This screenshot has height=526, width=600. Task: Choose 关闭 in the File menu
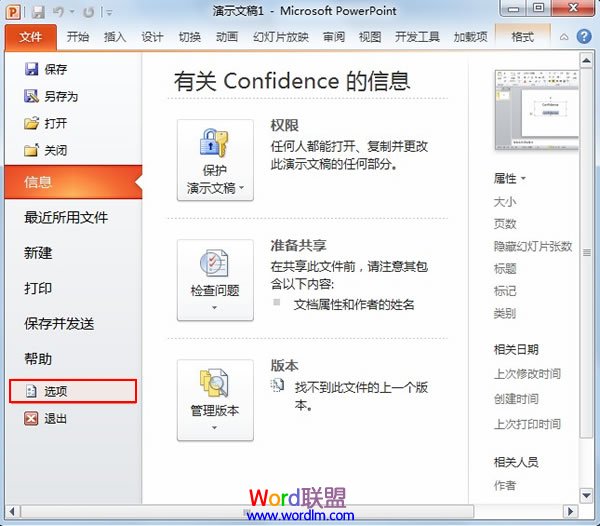[55, 150]
